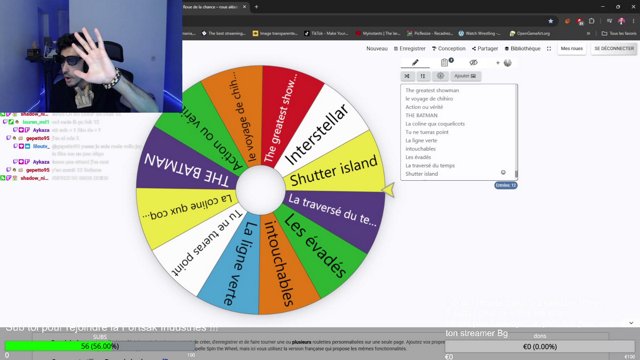640x360 pixels.
Task: Click the SE DÉCONNECTER button
Action: click(x=614, y=49)
